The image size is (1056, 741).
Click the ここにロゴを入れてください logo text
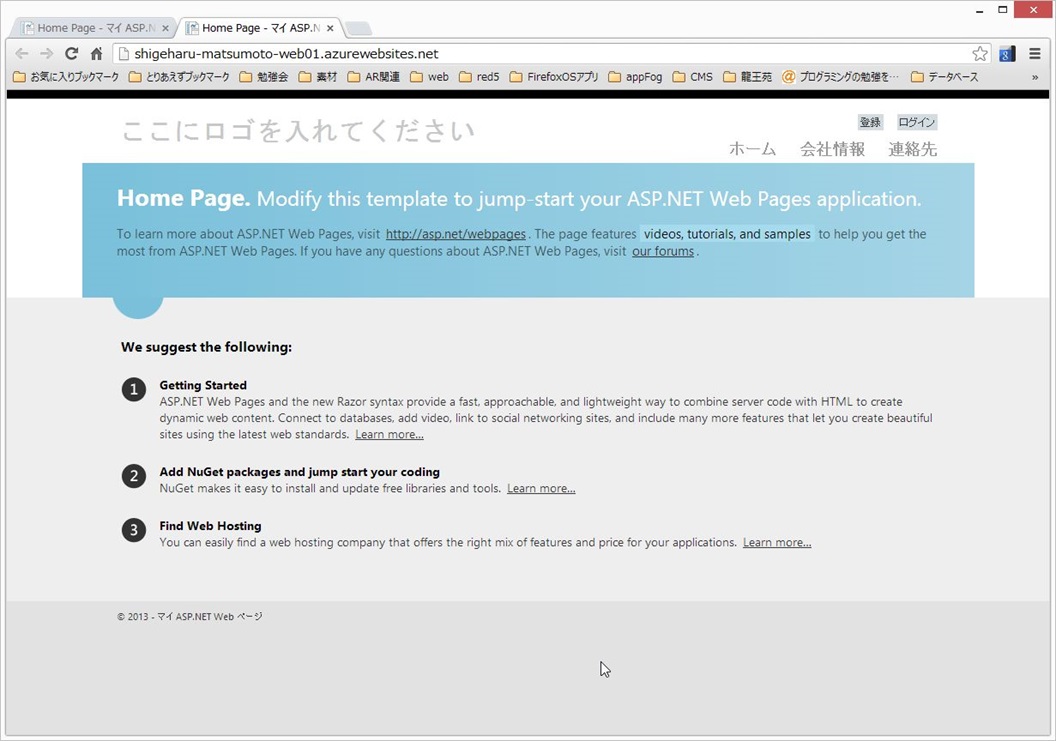tap(298, 131)
